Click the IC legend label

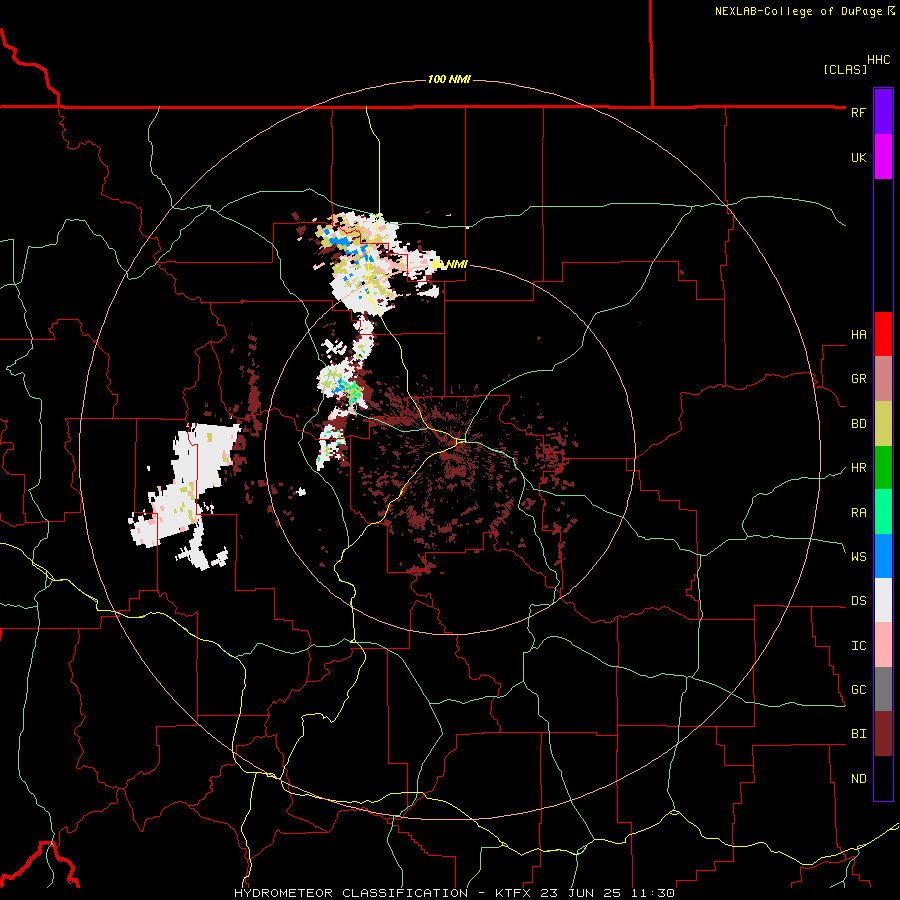pos(858,646)
